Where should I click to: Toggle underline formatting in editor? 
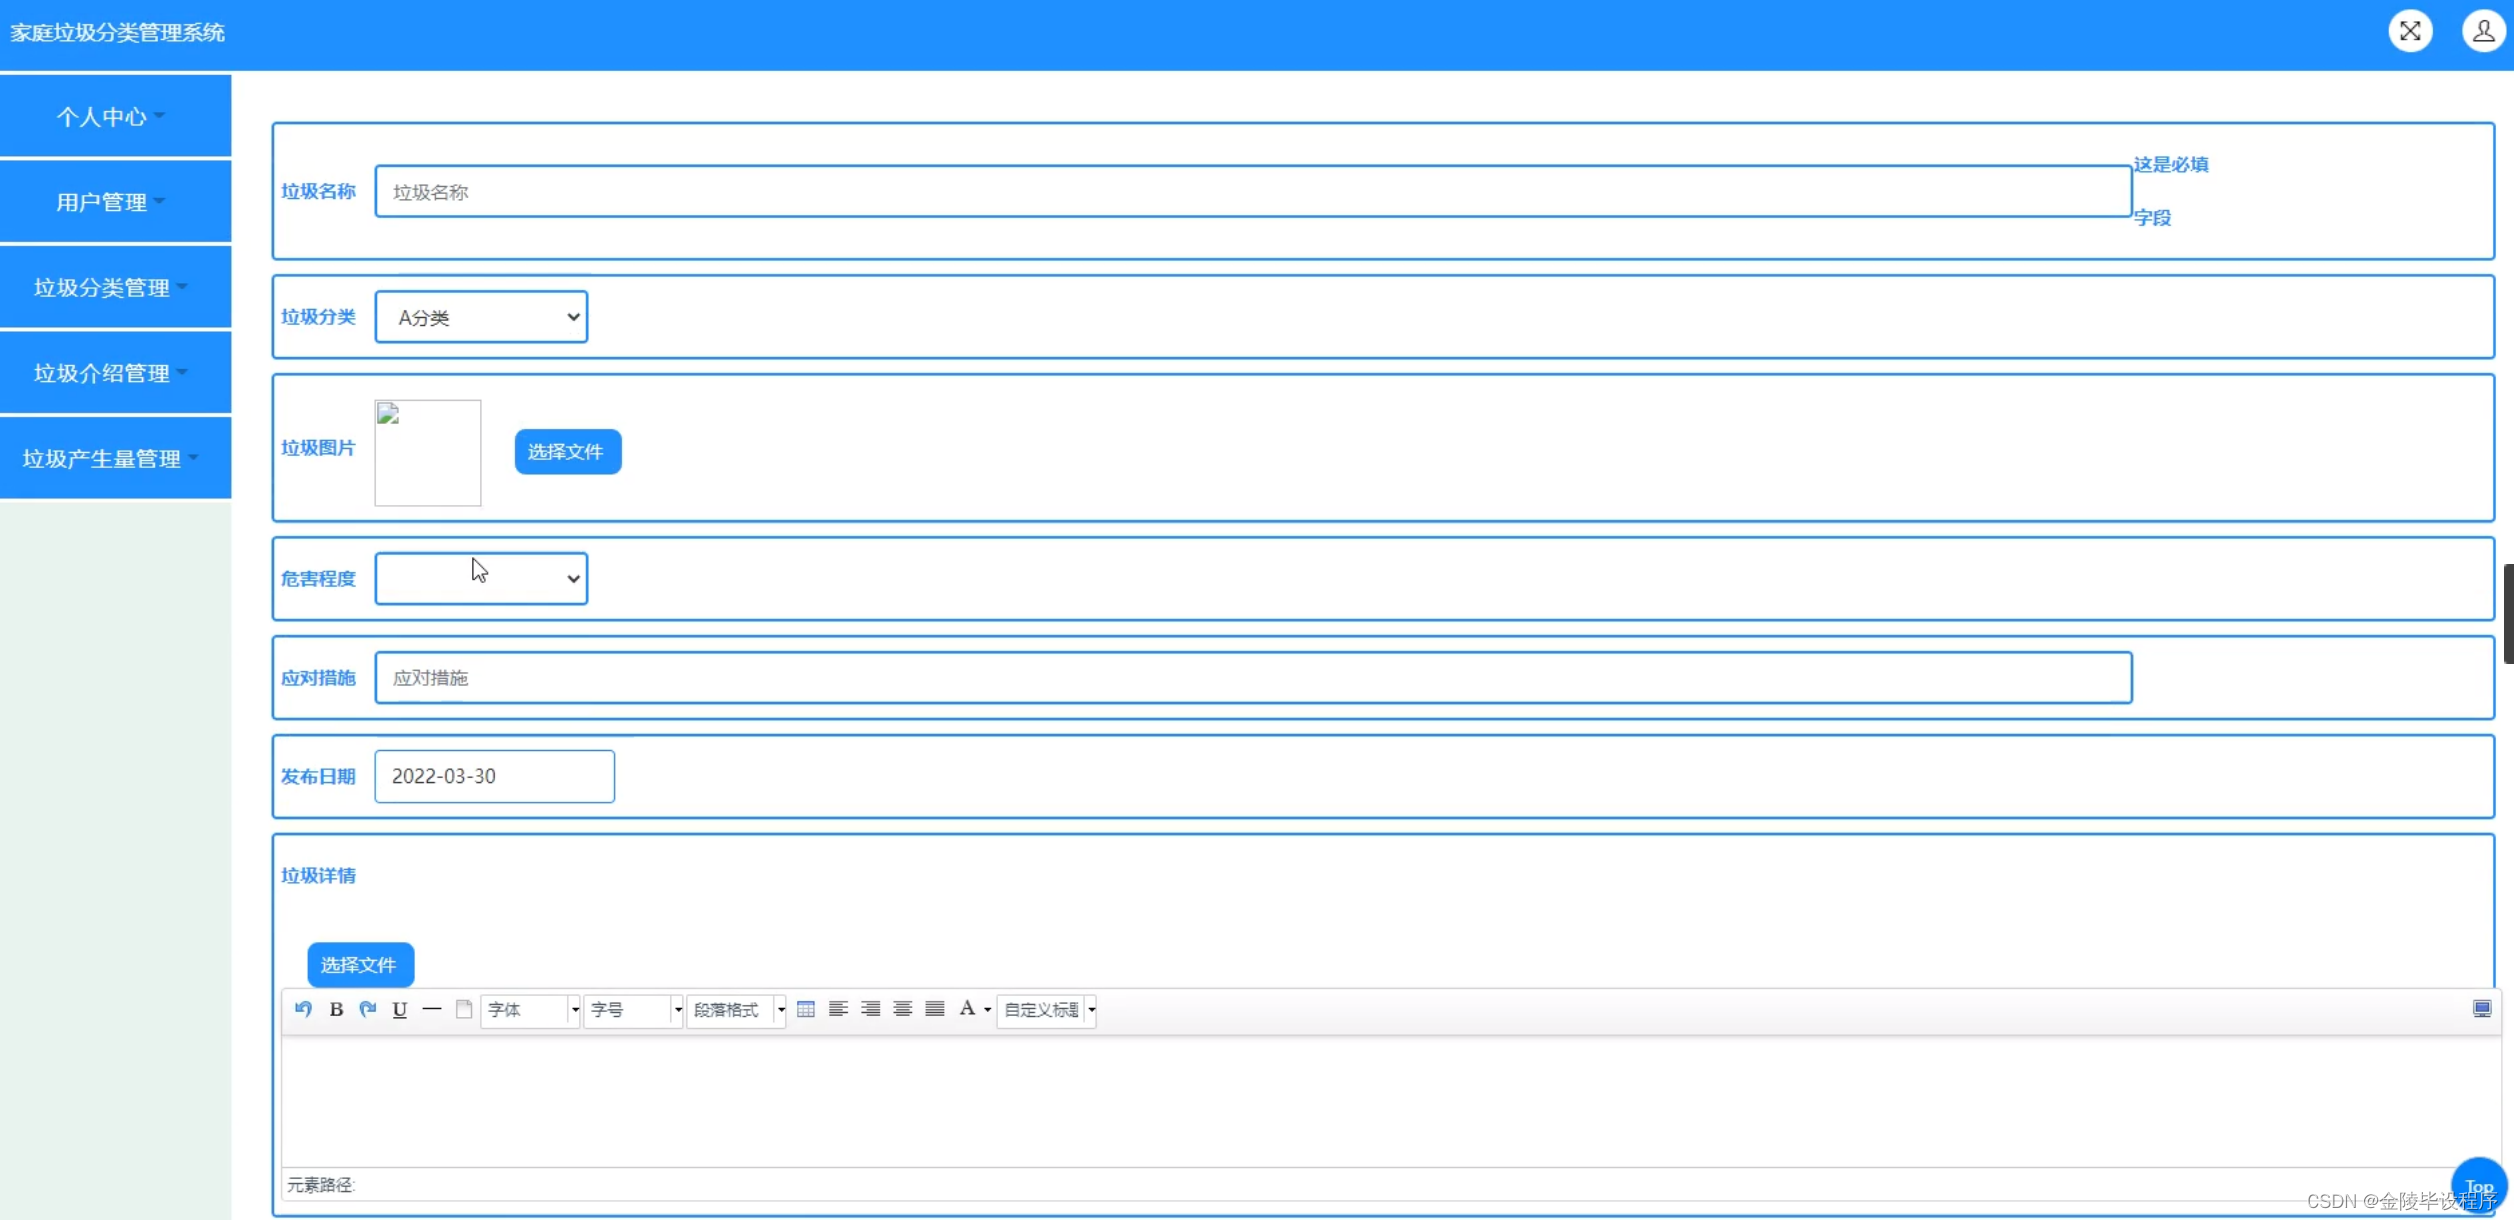pyautogui.click(x=400, y=1009)
